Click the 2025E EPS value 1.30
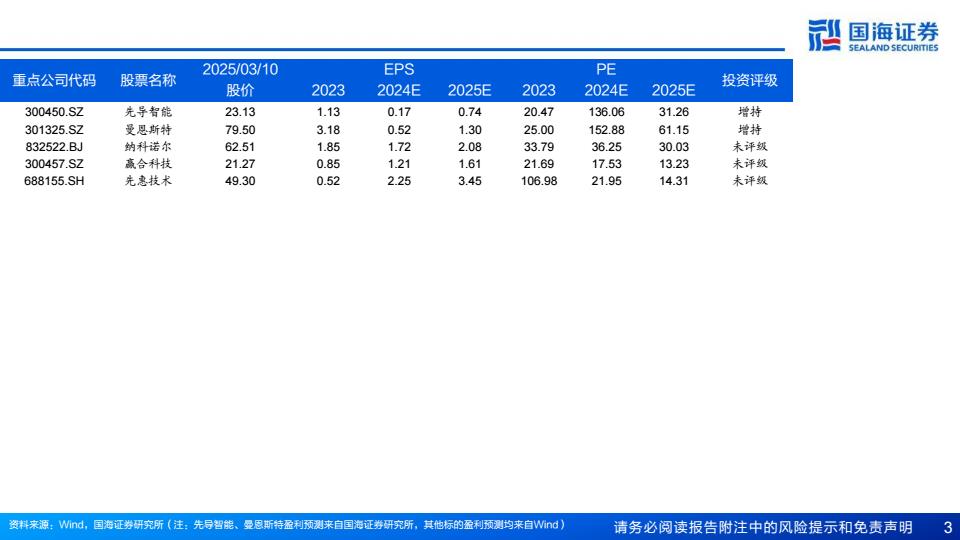The width and height of the screenshot is (960, 540). (470, 130)
